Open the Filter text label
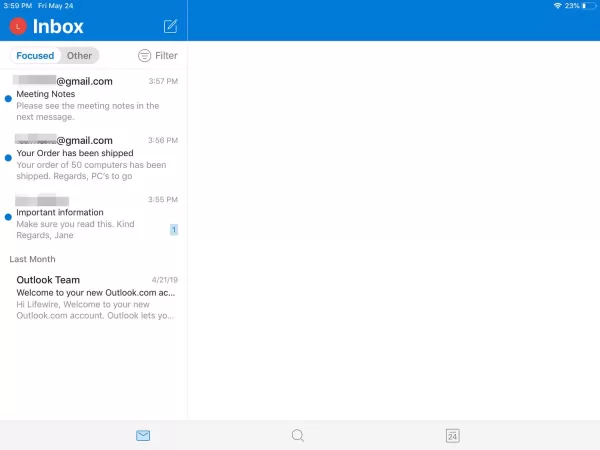 point(166,56)
